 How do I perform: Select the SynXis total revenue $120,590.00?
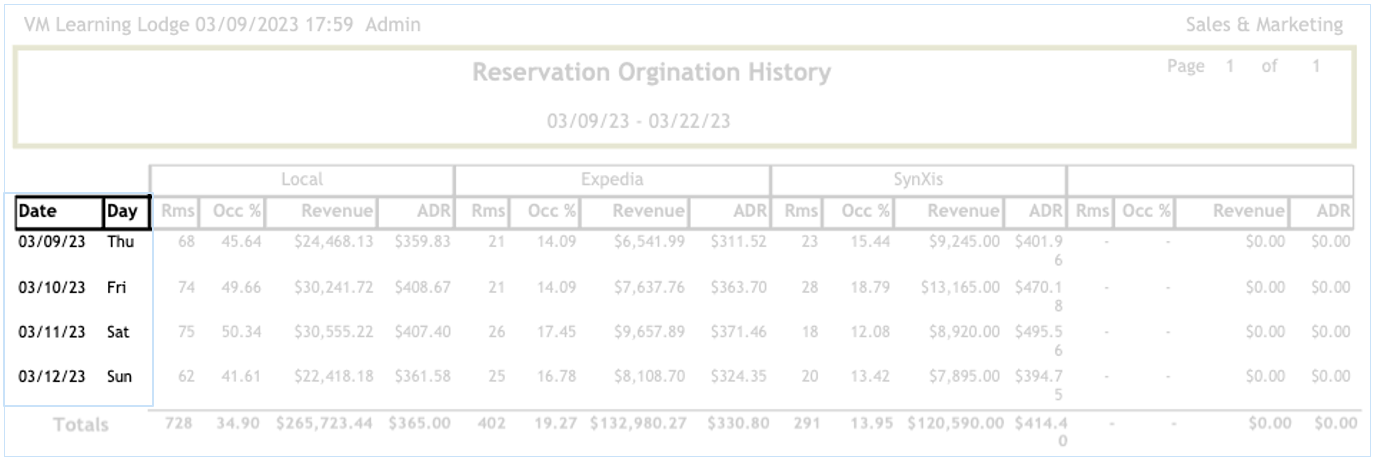point(952,423)
